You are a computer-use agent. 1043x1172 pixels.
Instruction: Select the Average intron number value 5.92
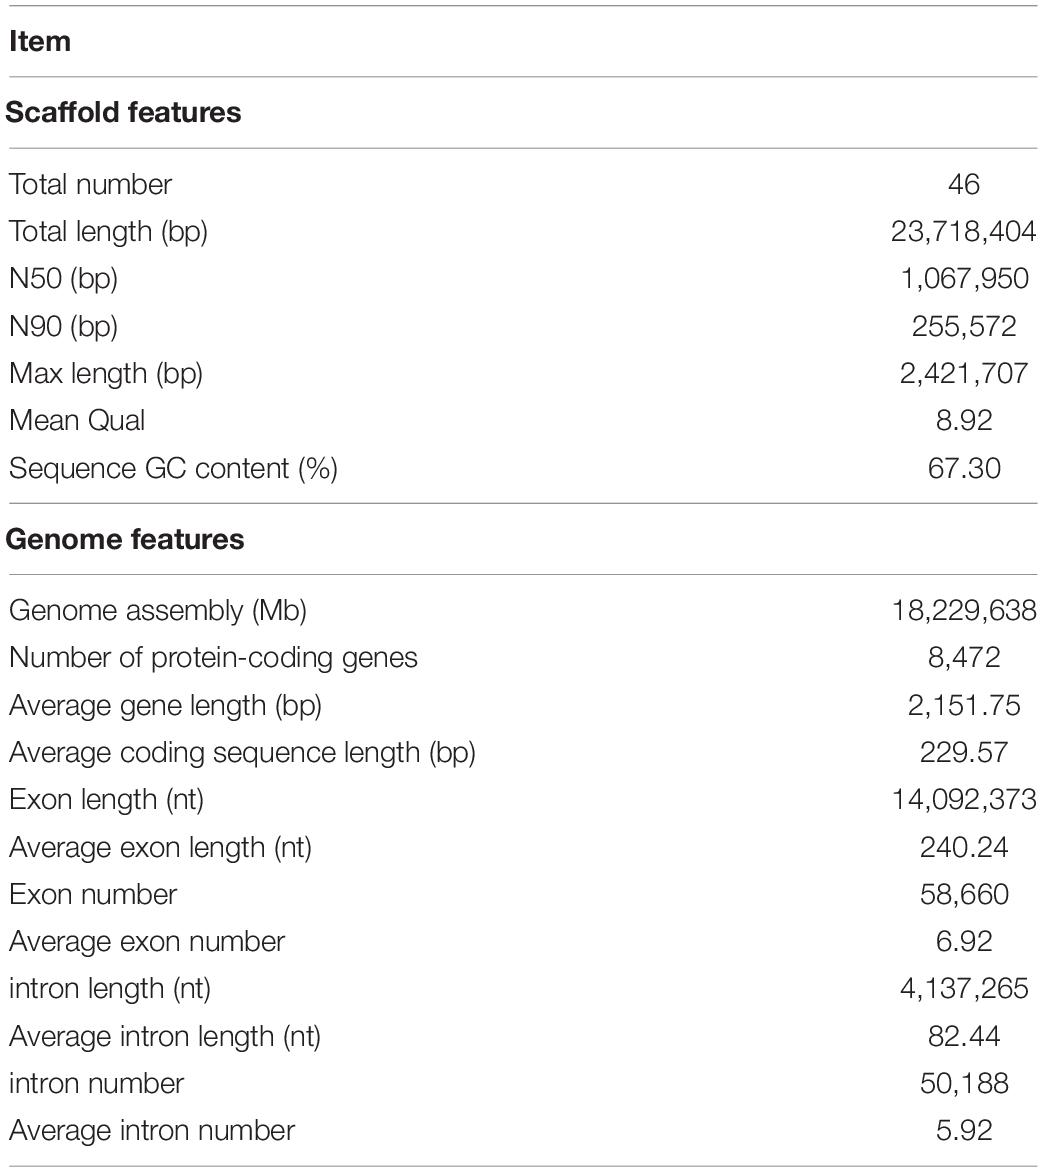[x=964, y=1130]
